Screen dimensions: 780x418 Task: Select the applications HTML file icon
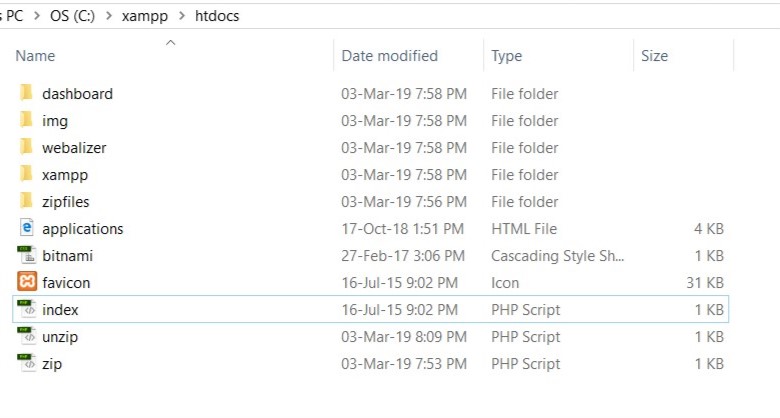tap(26, 228)
